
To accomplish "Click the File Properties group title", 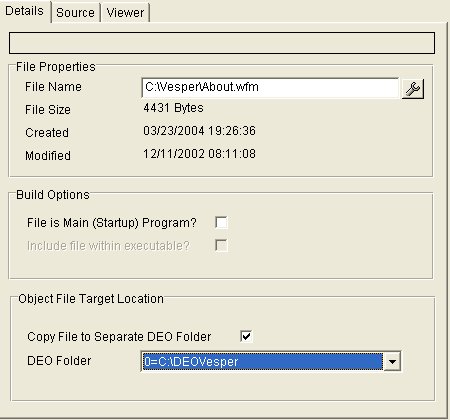I will click(56, 67).
